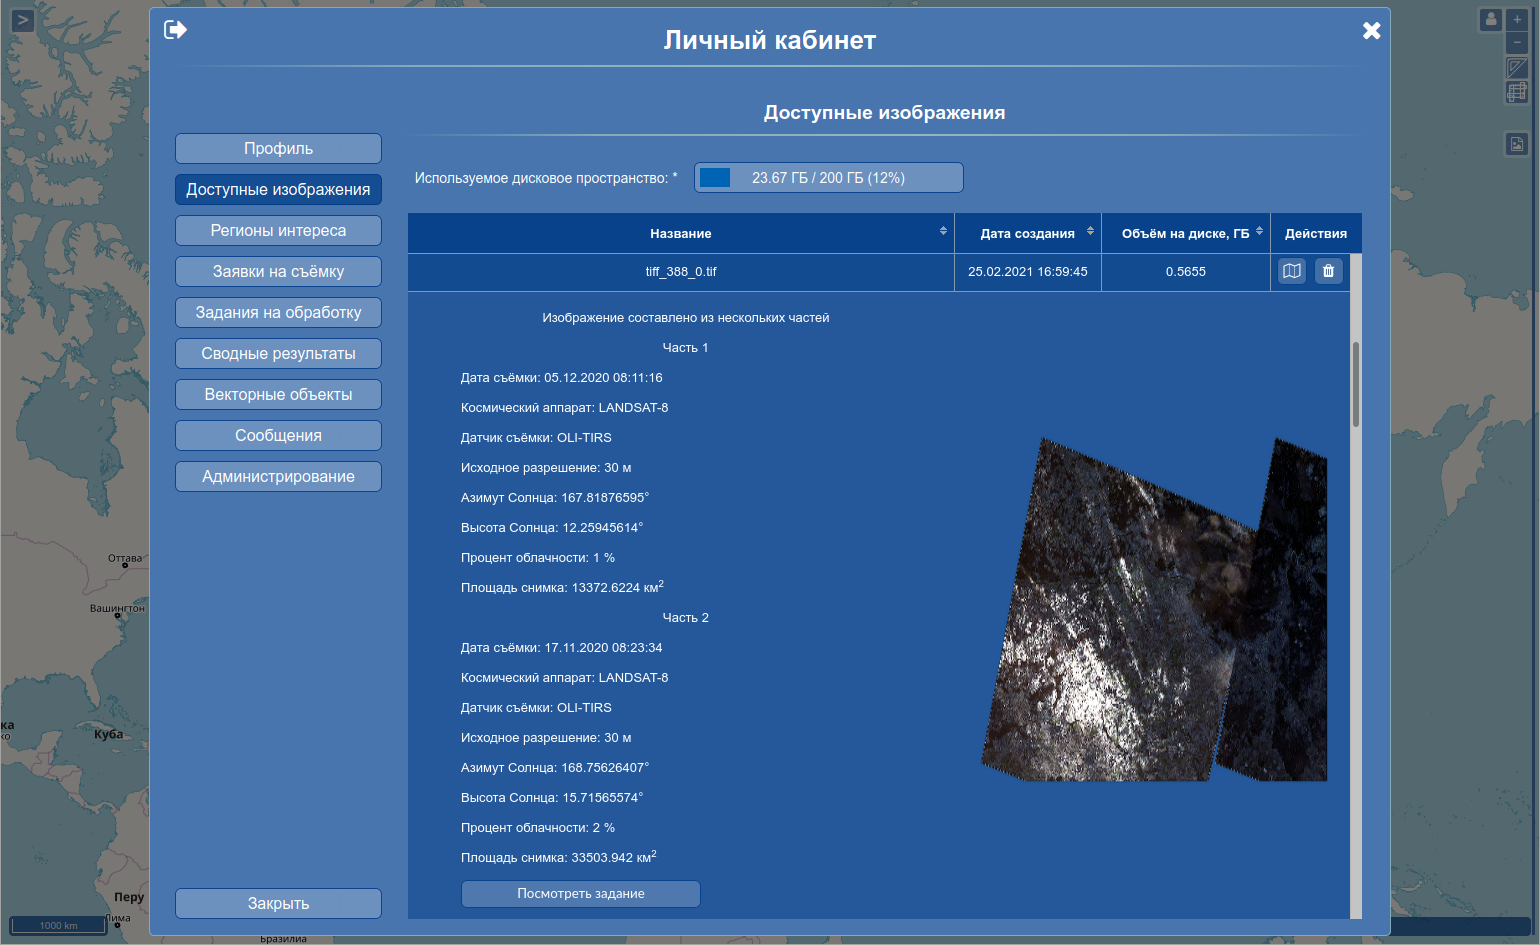Delete tiff_388_0.tif using the trash icon
This screenshot has height=945, width=1540.
1328,271
